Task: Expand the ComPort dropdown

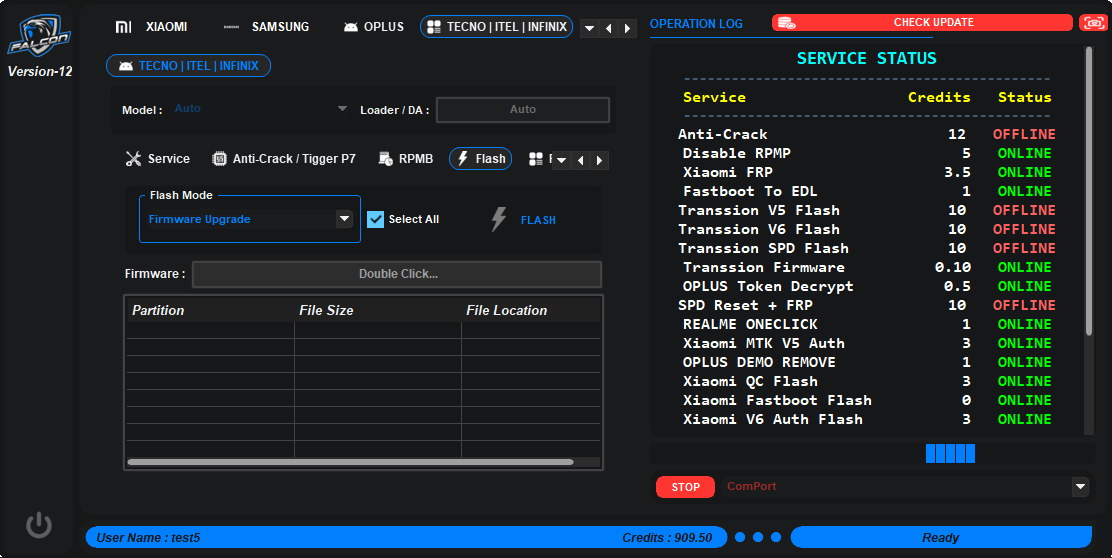Action: (1080, 486)
